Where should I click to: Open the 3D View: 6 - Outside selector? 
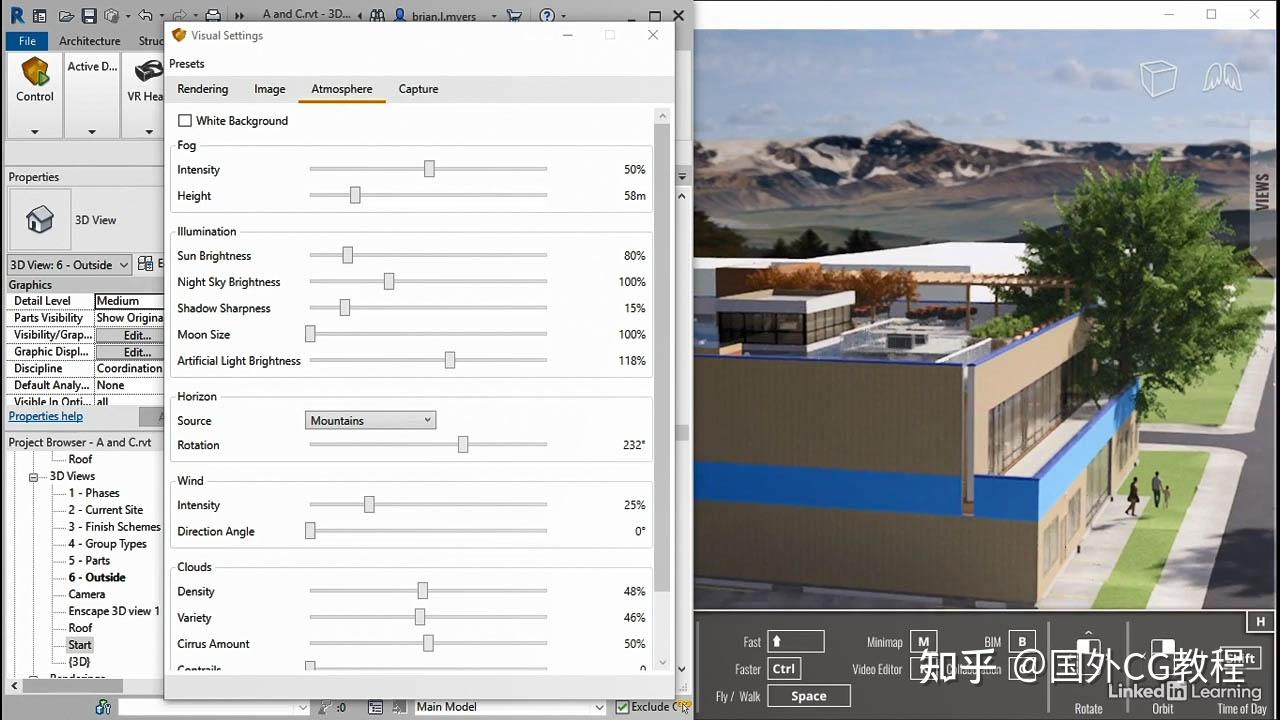click(69, 265)
